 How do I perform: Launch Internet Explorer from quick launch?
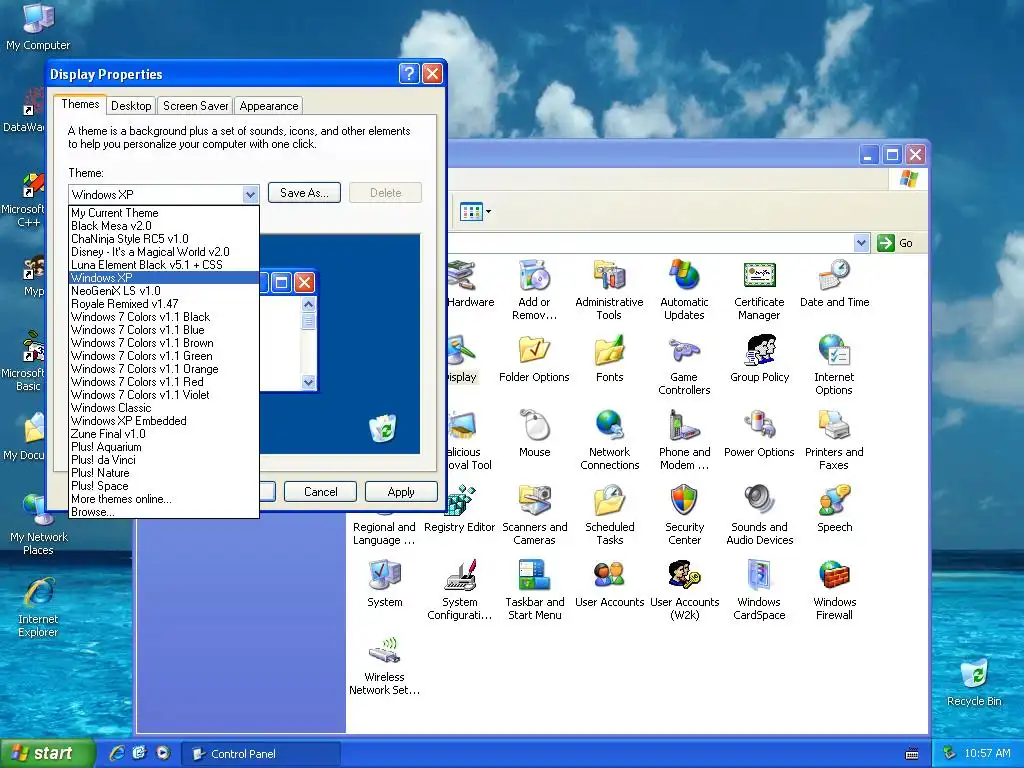117,753
